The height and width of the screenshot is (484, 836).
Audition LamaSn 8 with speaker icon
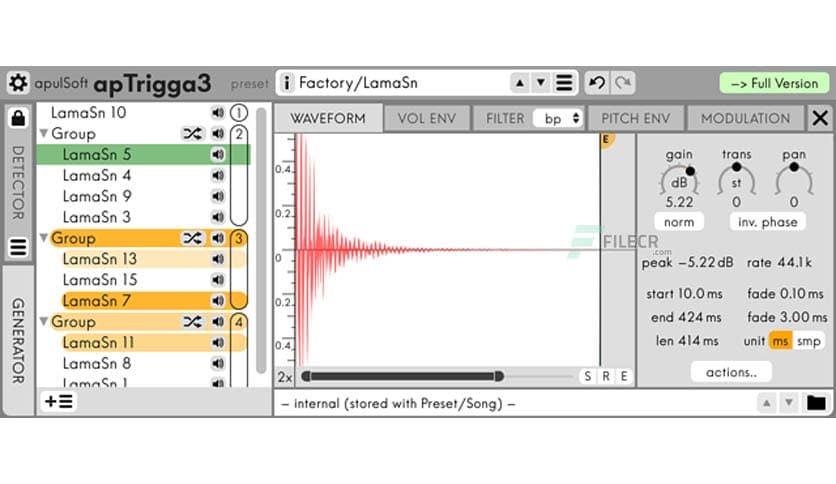coord(218,364)
